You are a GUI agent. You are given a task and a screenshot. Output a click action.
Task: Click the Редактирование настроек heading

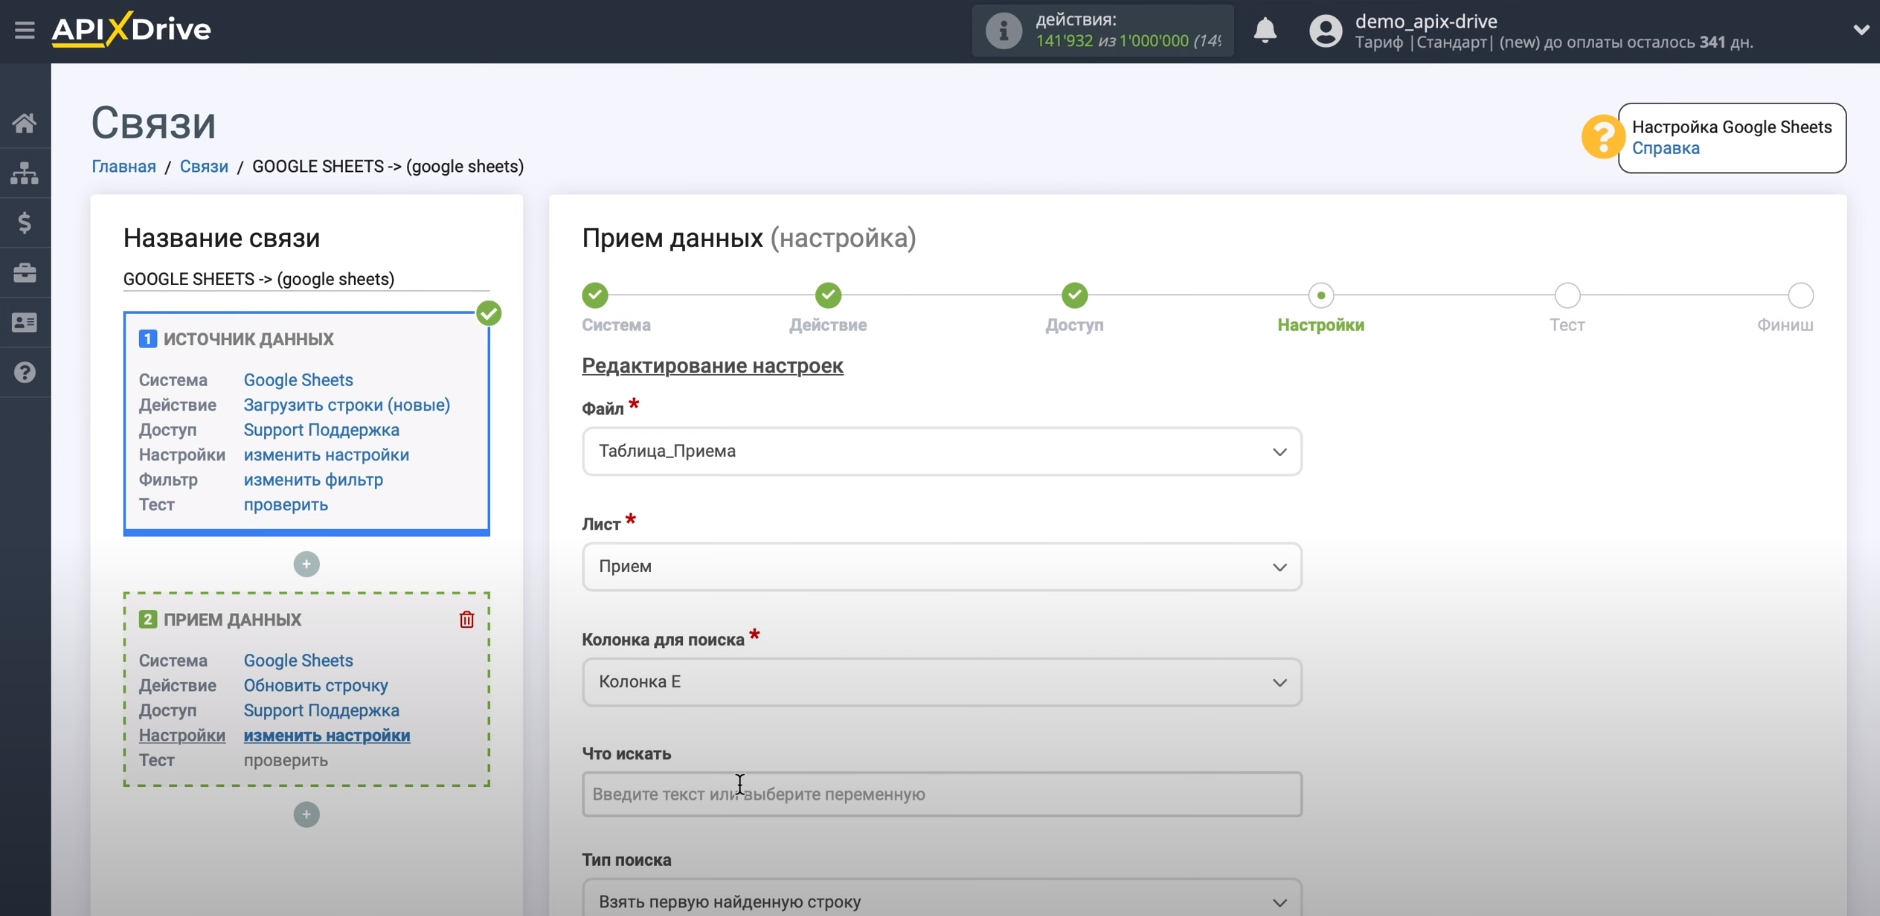[x=713, y=366]
